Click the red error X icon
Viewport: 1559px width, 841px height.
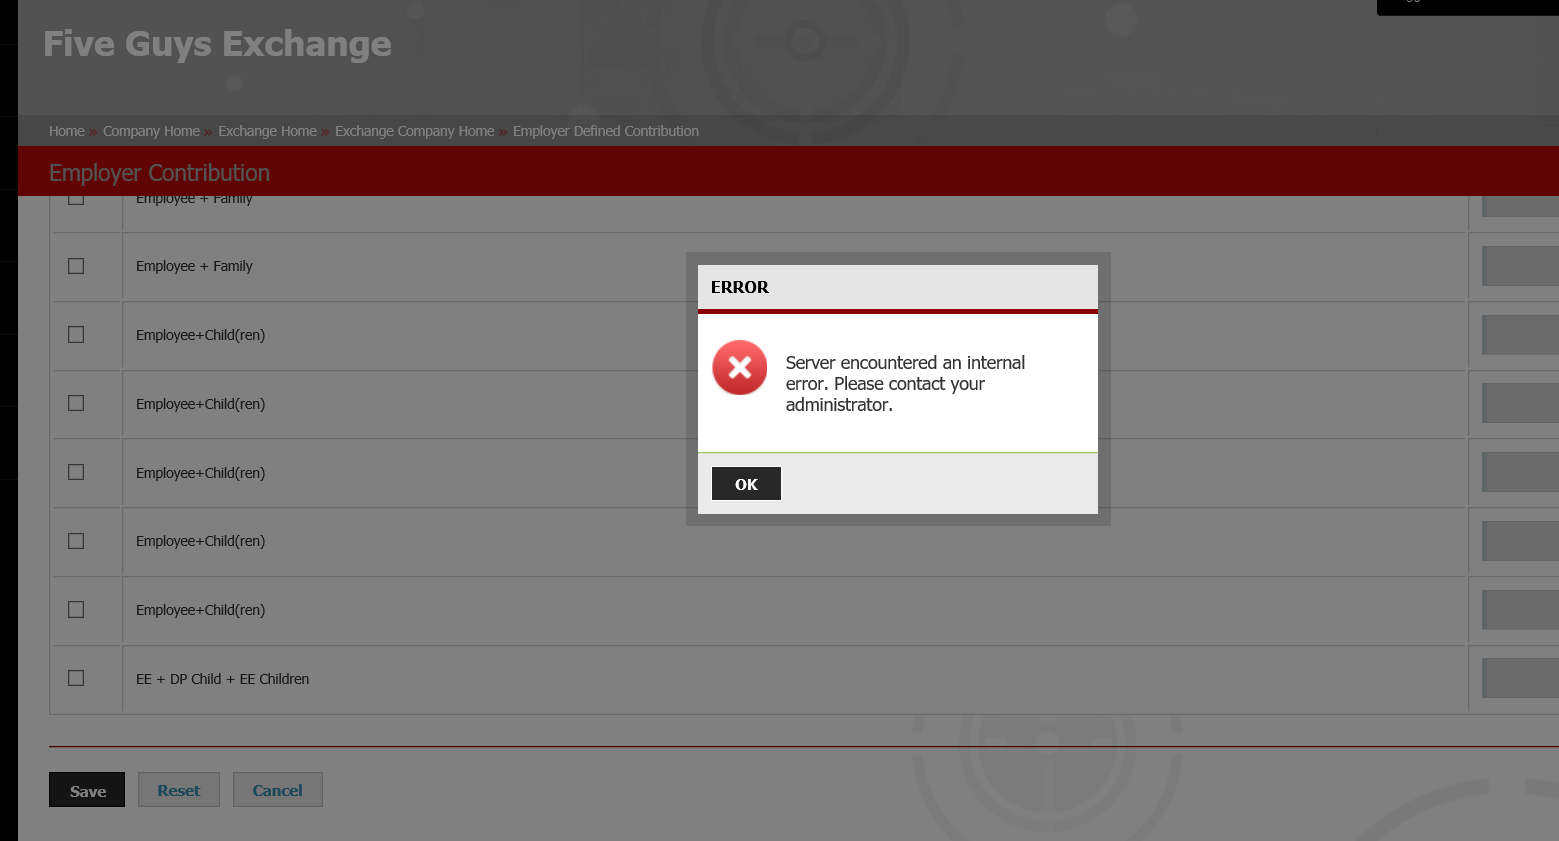pos(740,368)
